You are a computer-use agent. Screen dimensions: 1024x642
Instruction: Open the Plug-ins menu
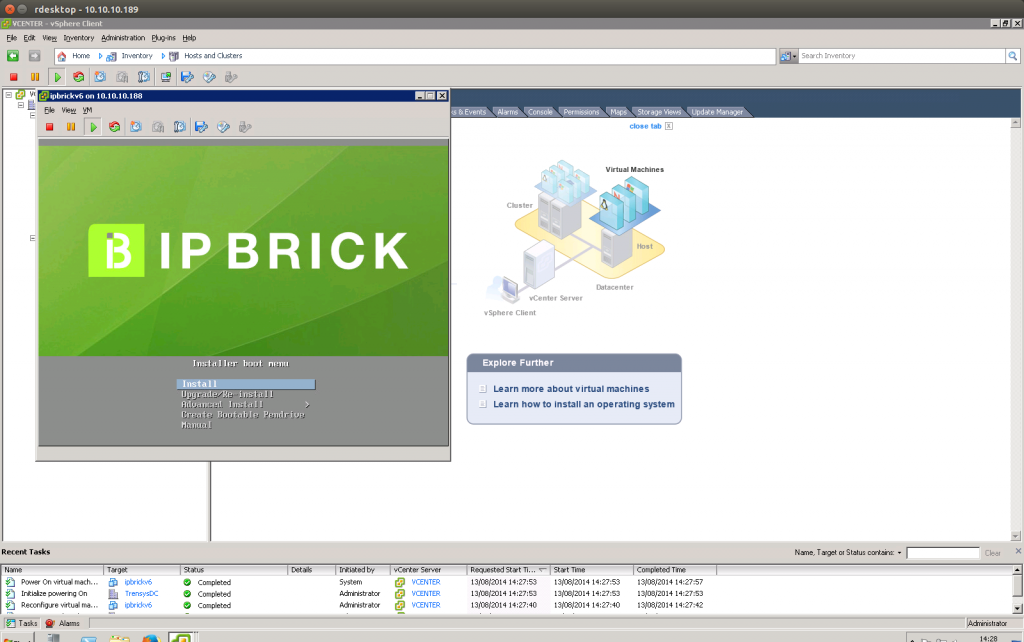(163, 37)
